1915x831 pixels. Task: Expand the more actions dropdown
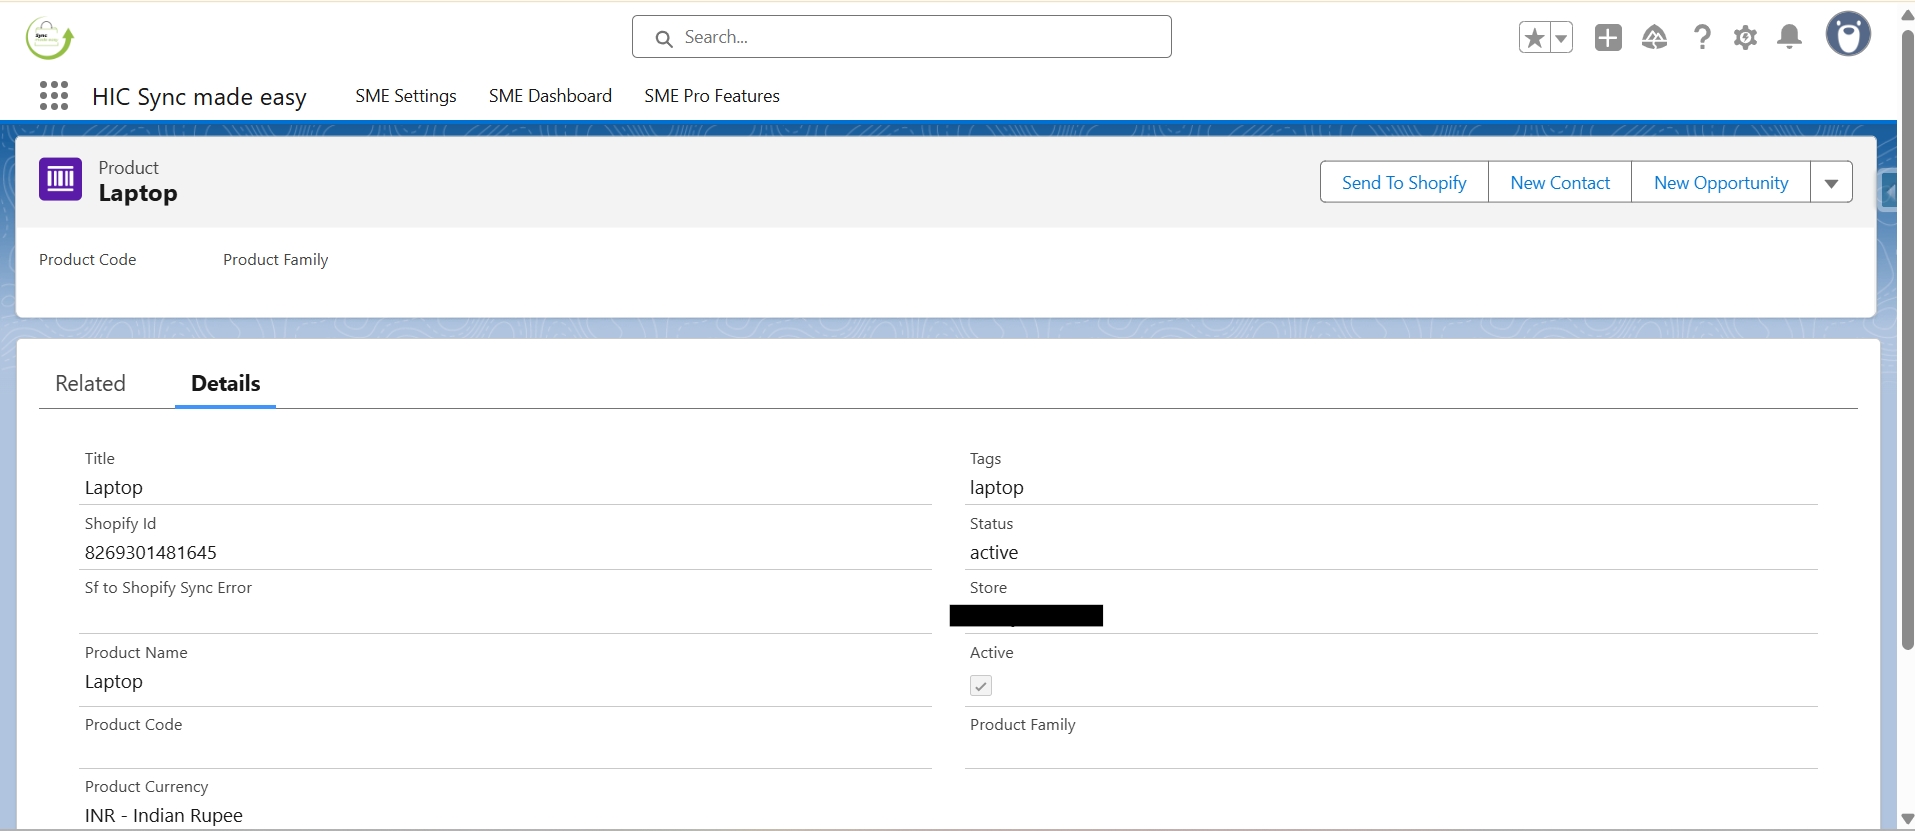tap(1831, 182)
